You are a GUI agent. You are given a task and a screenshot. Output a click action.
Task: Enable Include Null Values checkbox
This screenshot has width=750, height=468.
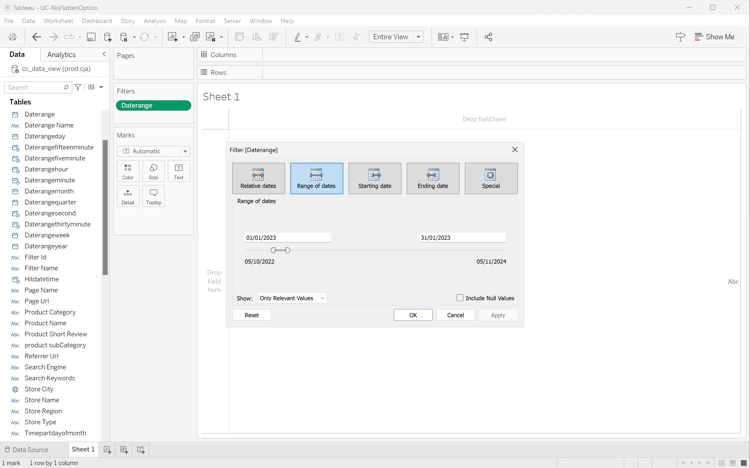click(x=460, y=298)
